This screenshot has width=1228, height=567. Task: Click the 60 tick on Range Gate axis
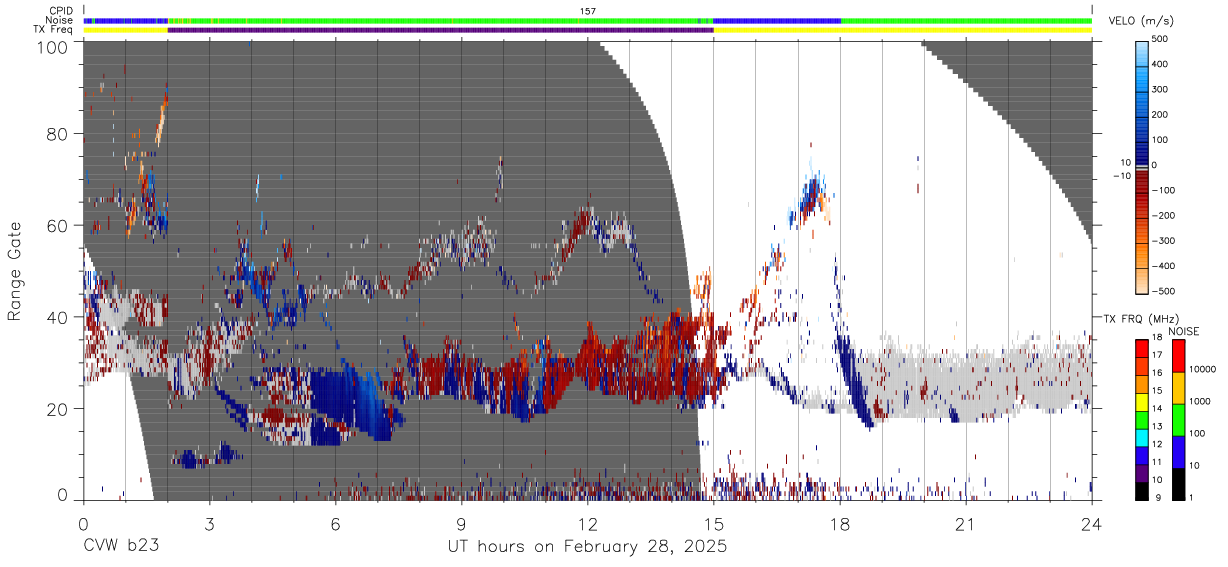coord(58,226)
